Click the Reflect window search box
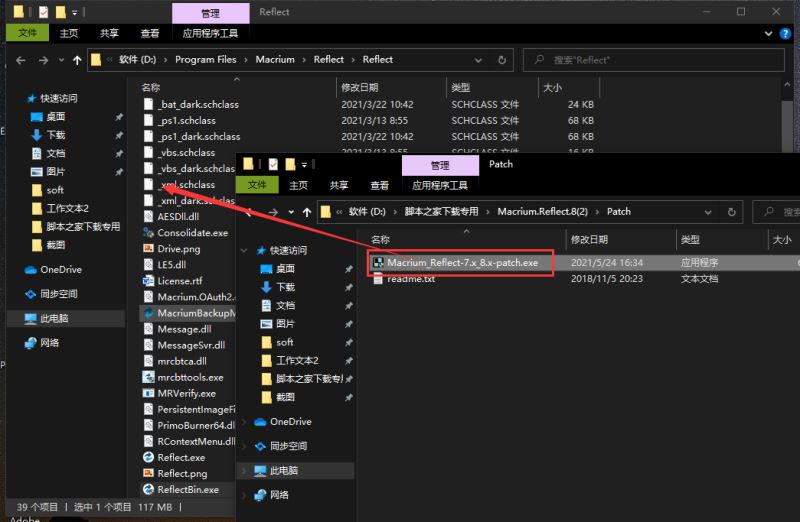This screenshot has height=522, width=800. (x=654, y=60)
